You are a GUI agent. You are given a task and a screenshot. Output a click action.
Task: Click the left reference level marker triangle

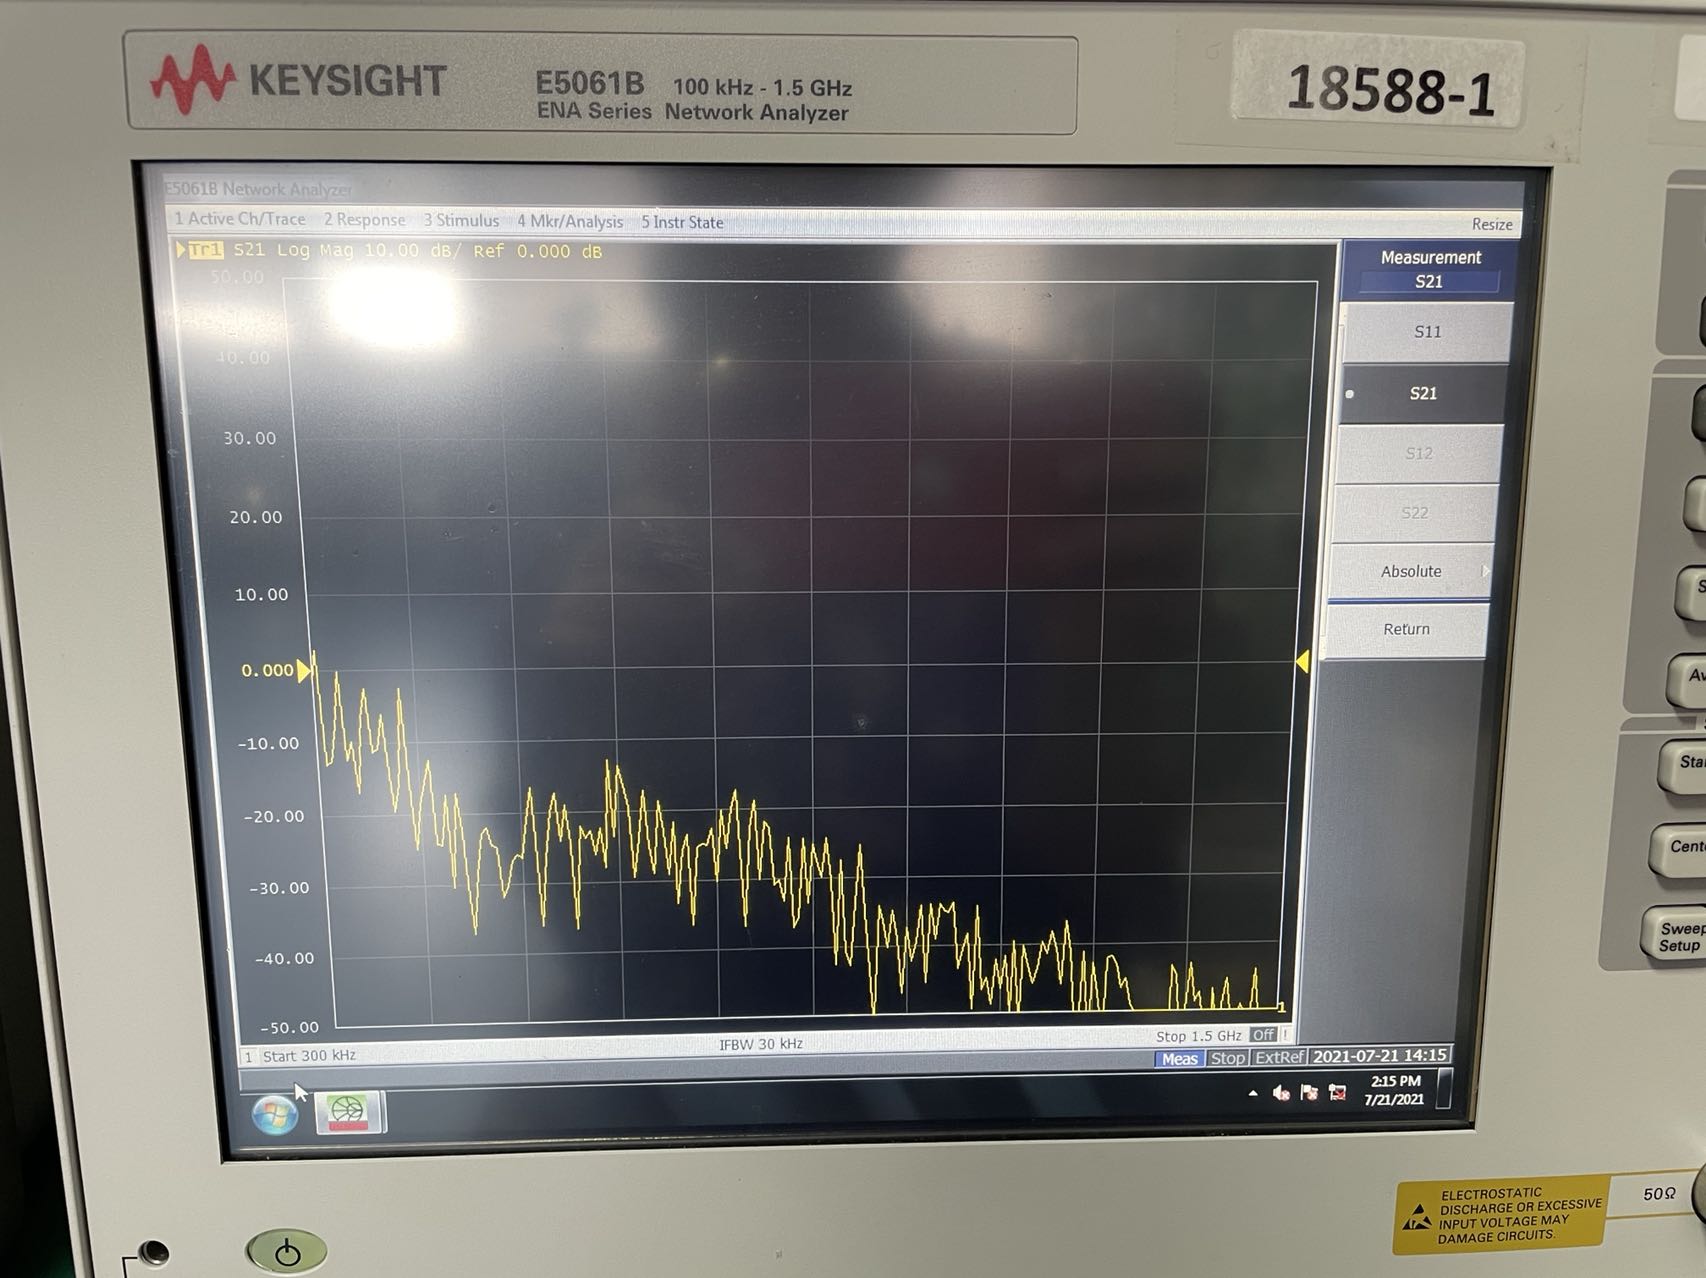tap(303, 671)
